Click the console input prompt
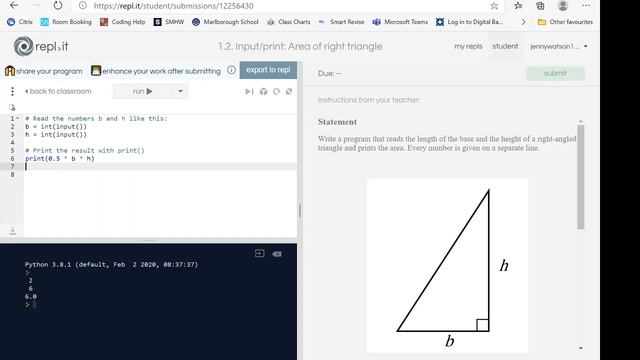This screenshot has width=640, height=360. 31,305
